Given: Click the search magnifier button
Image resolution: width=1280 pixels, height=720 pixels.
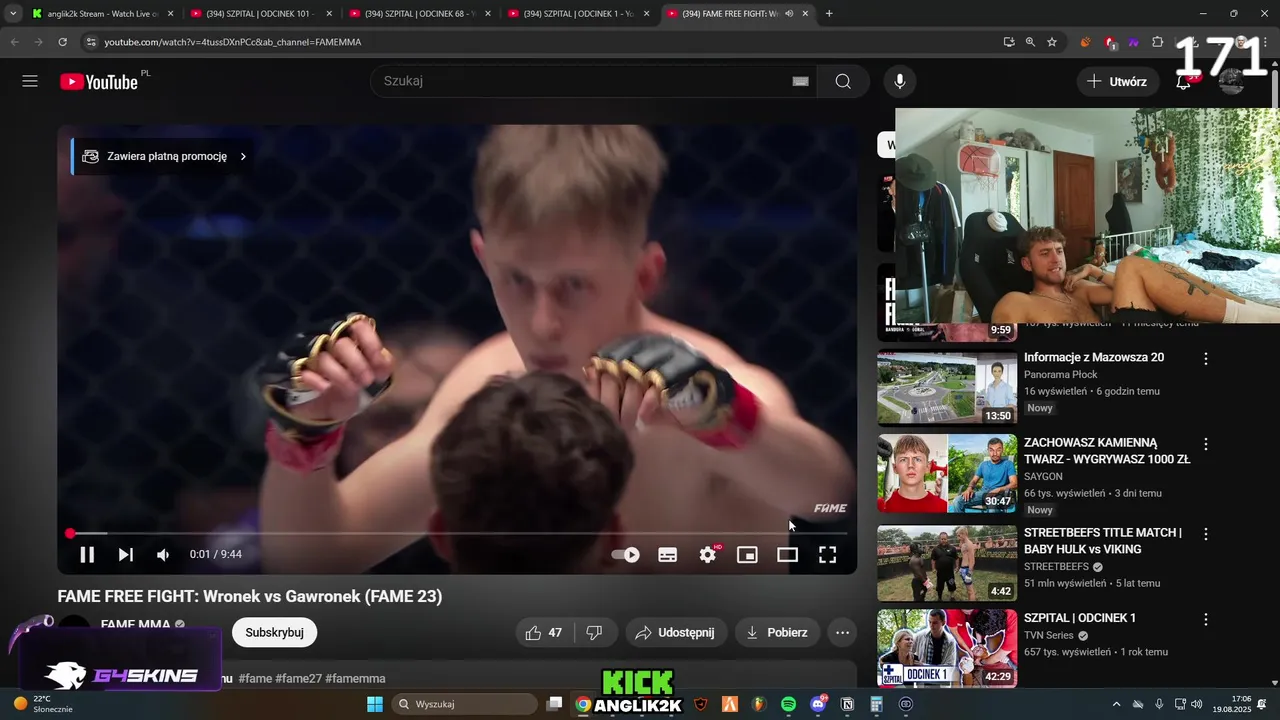Looking at the screenshot, I should coord(843,81).
